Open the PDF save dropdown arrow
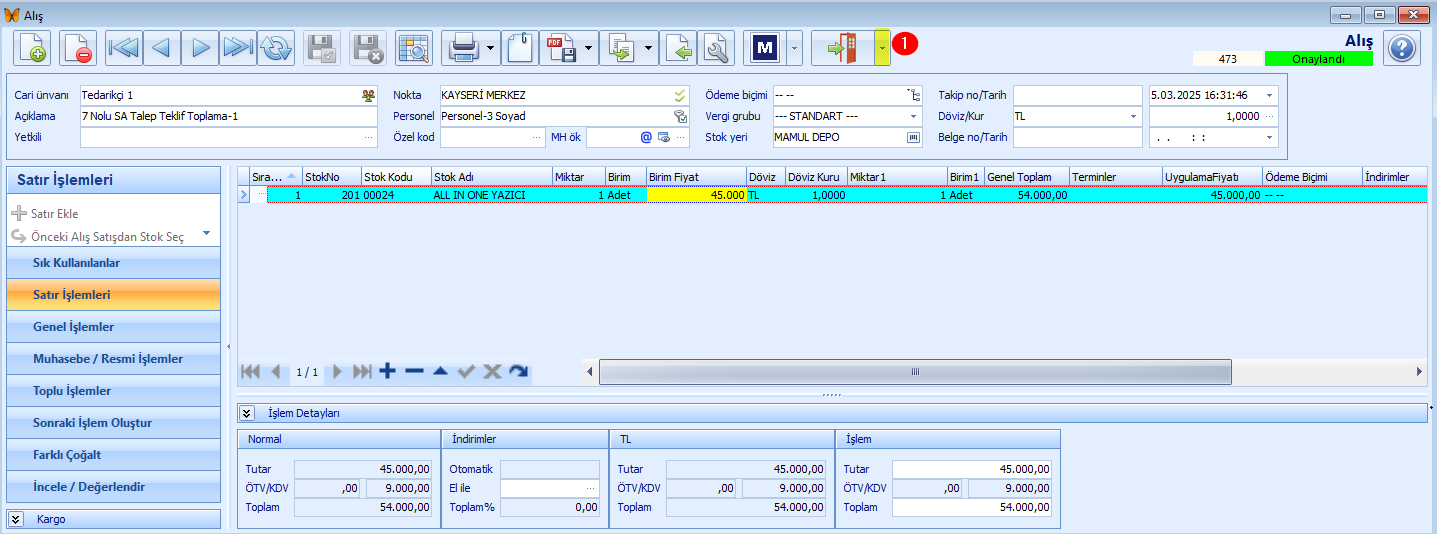This screenshot has height=534, width=1437. click(x=589, y=48)
